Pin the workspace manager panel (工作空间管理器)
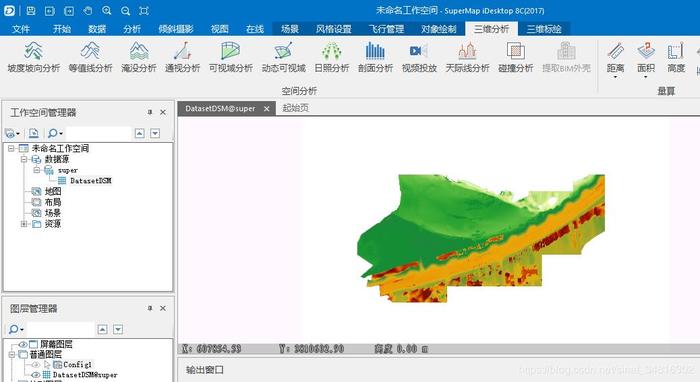700x382 pixels. [x=150, y=112]
